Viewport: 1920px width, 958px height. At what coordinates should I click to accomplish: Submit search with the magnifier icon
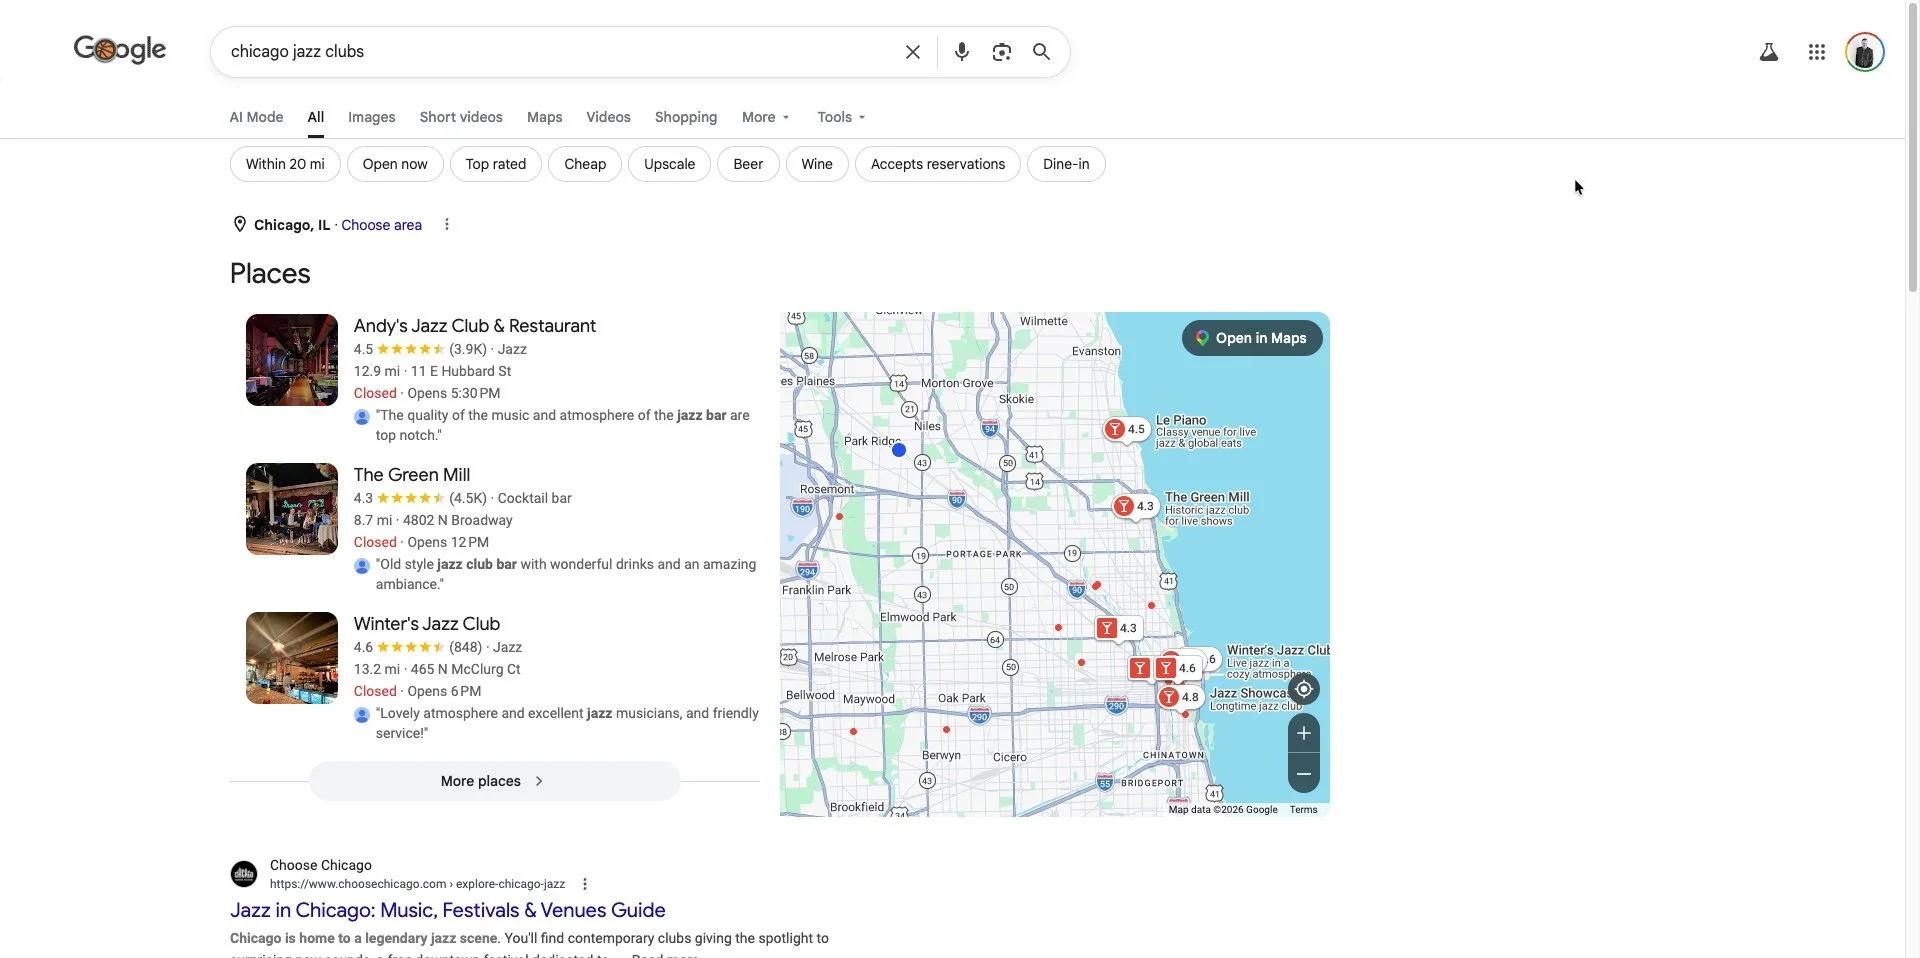coord(1041,52)
